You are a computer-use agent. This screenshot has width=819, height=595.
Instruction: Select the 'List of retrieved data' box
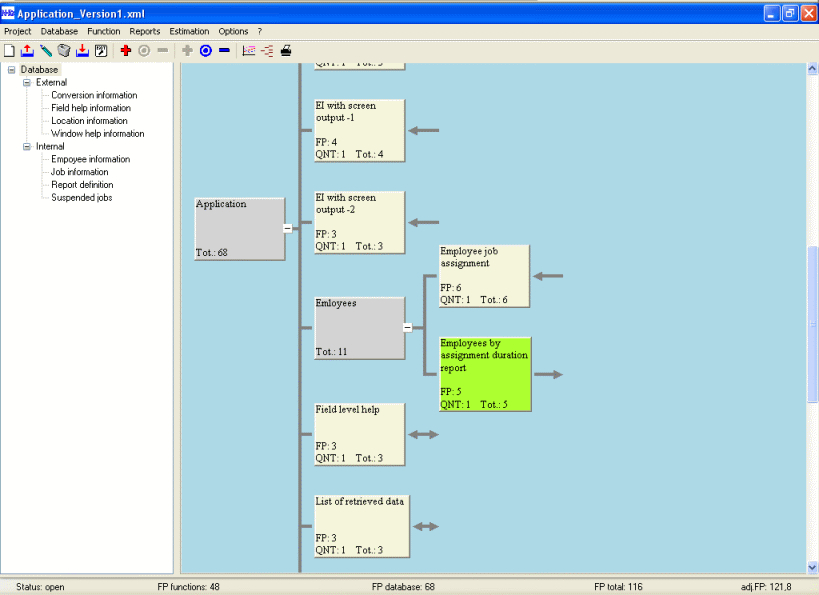click(361, 526)
